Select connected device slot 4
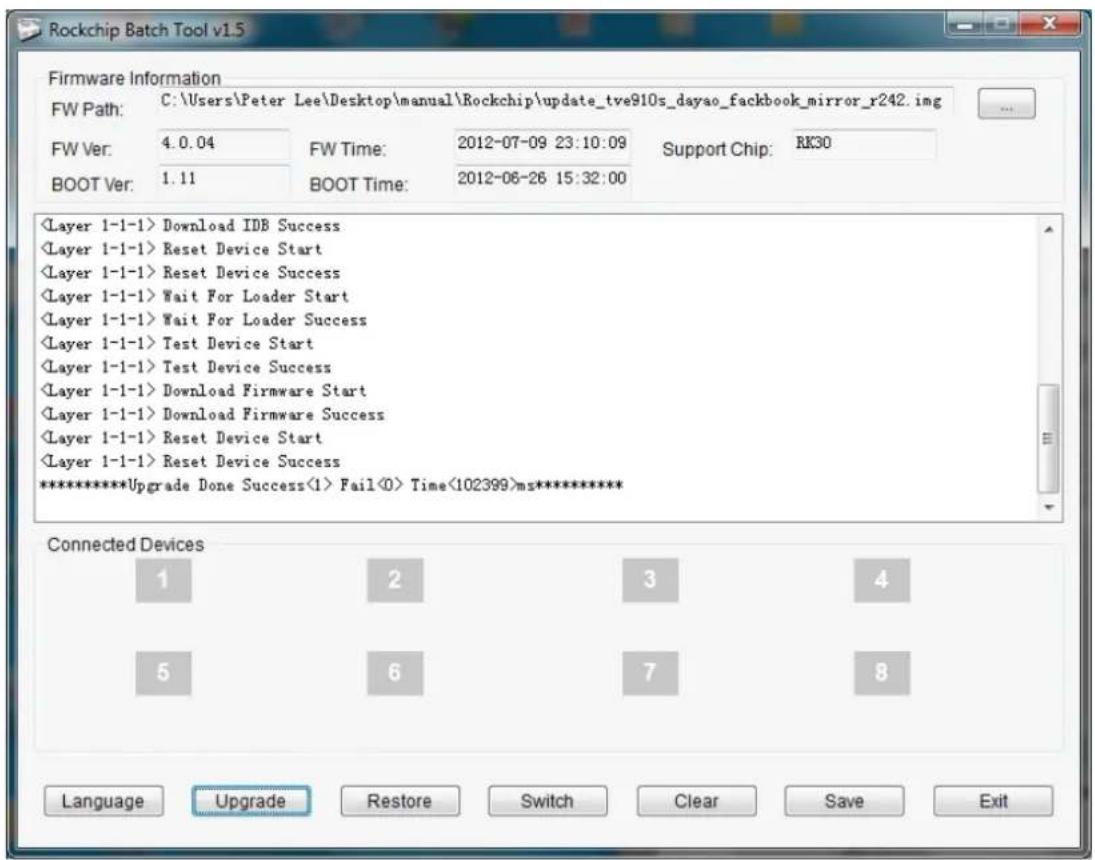The height and width of the screenshot is (860, 1095). [x=881, y=579]
